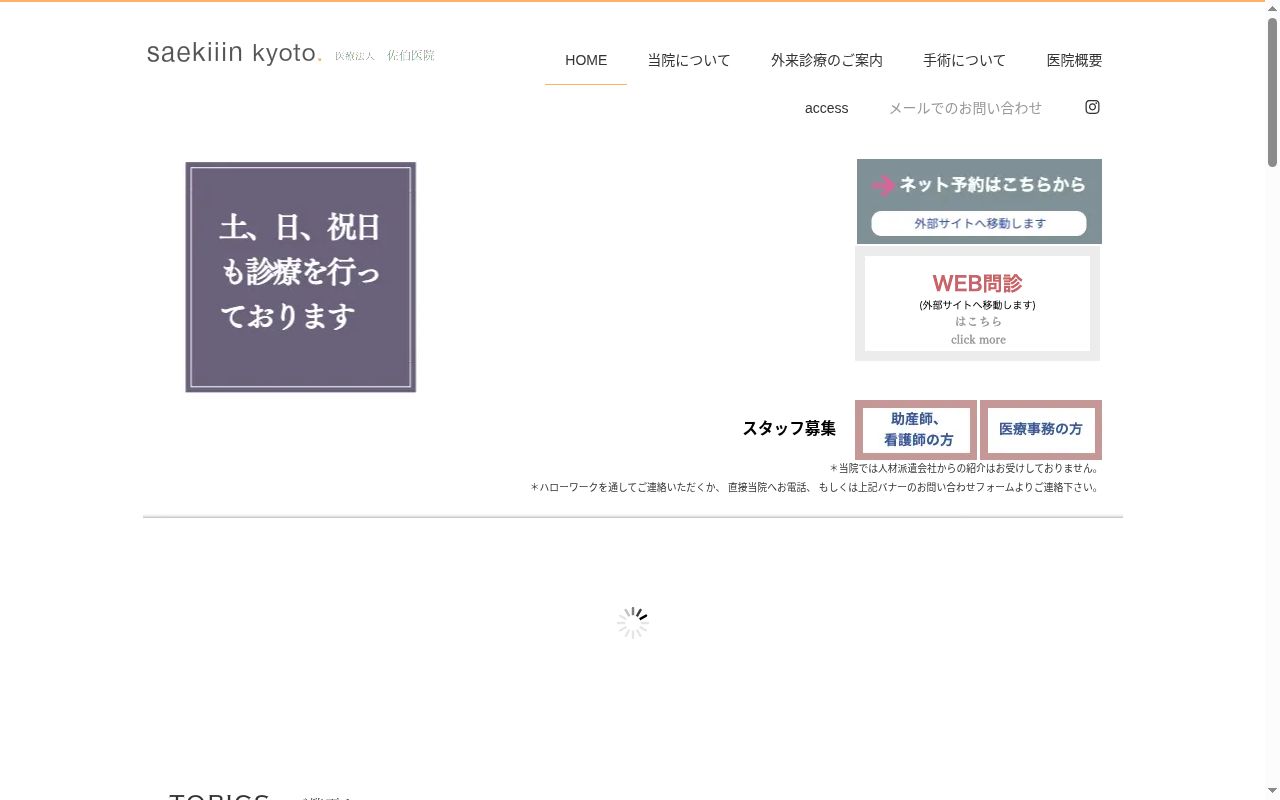This screenshot has height=800, width=1280.
Task: Select the HOME menu item
Action: [586, 60]
